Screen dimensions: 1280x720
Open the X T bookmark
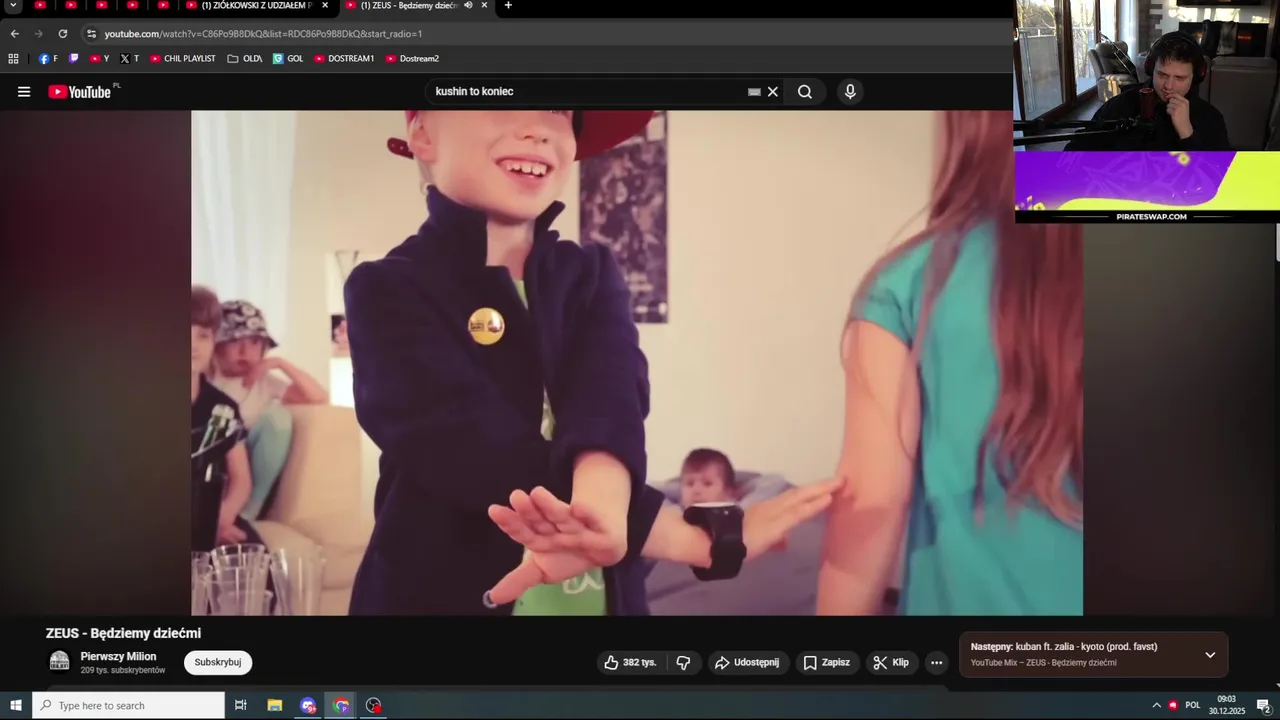(130, 59)
